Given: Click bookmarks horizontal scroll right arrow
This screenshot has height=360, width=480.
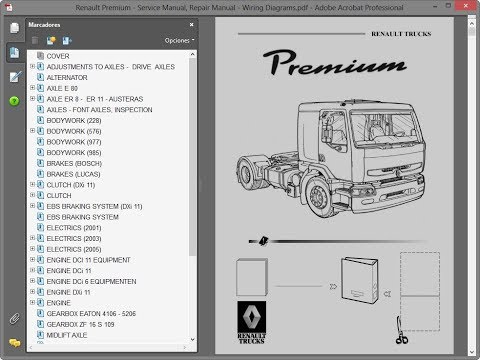Looking at the screenshot, I should point(184,348).
